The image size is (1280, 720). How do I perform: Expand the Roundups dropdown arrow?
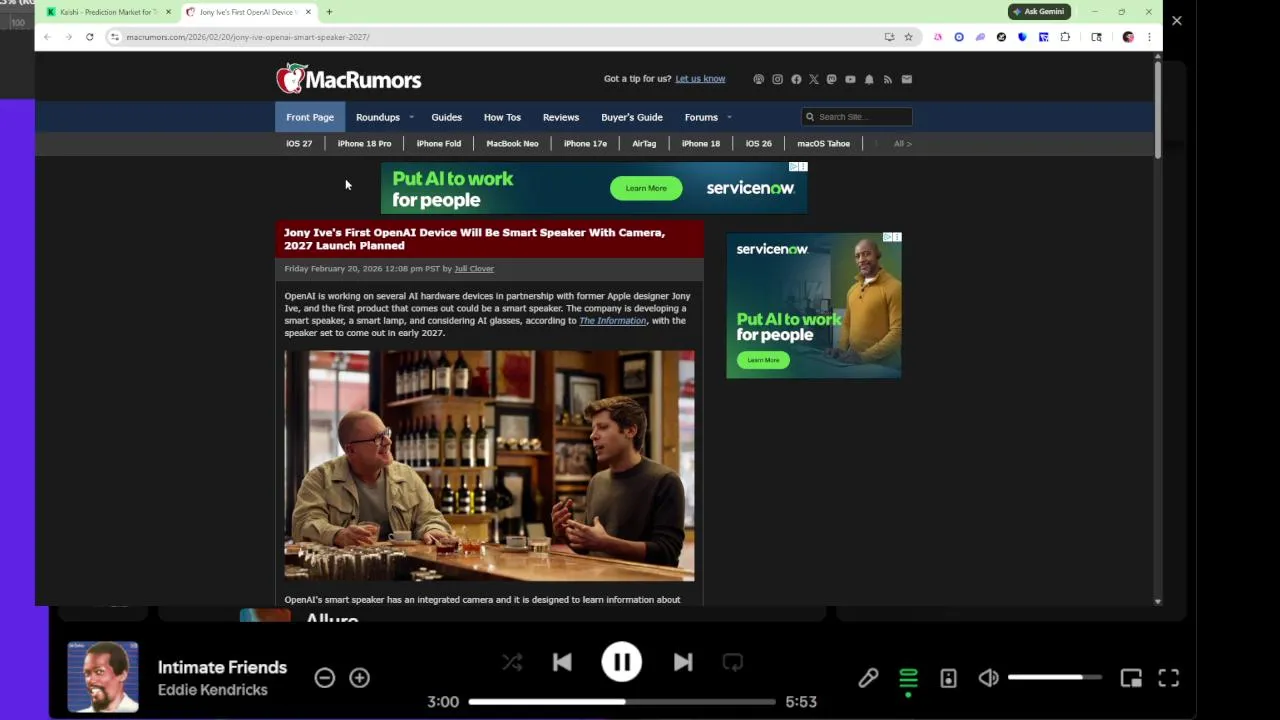tap(411, 117)
